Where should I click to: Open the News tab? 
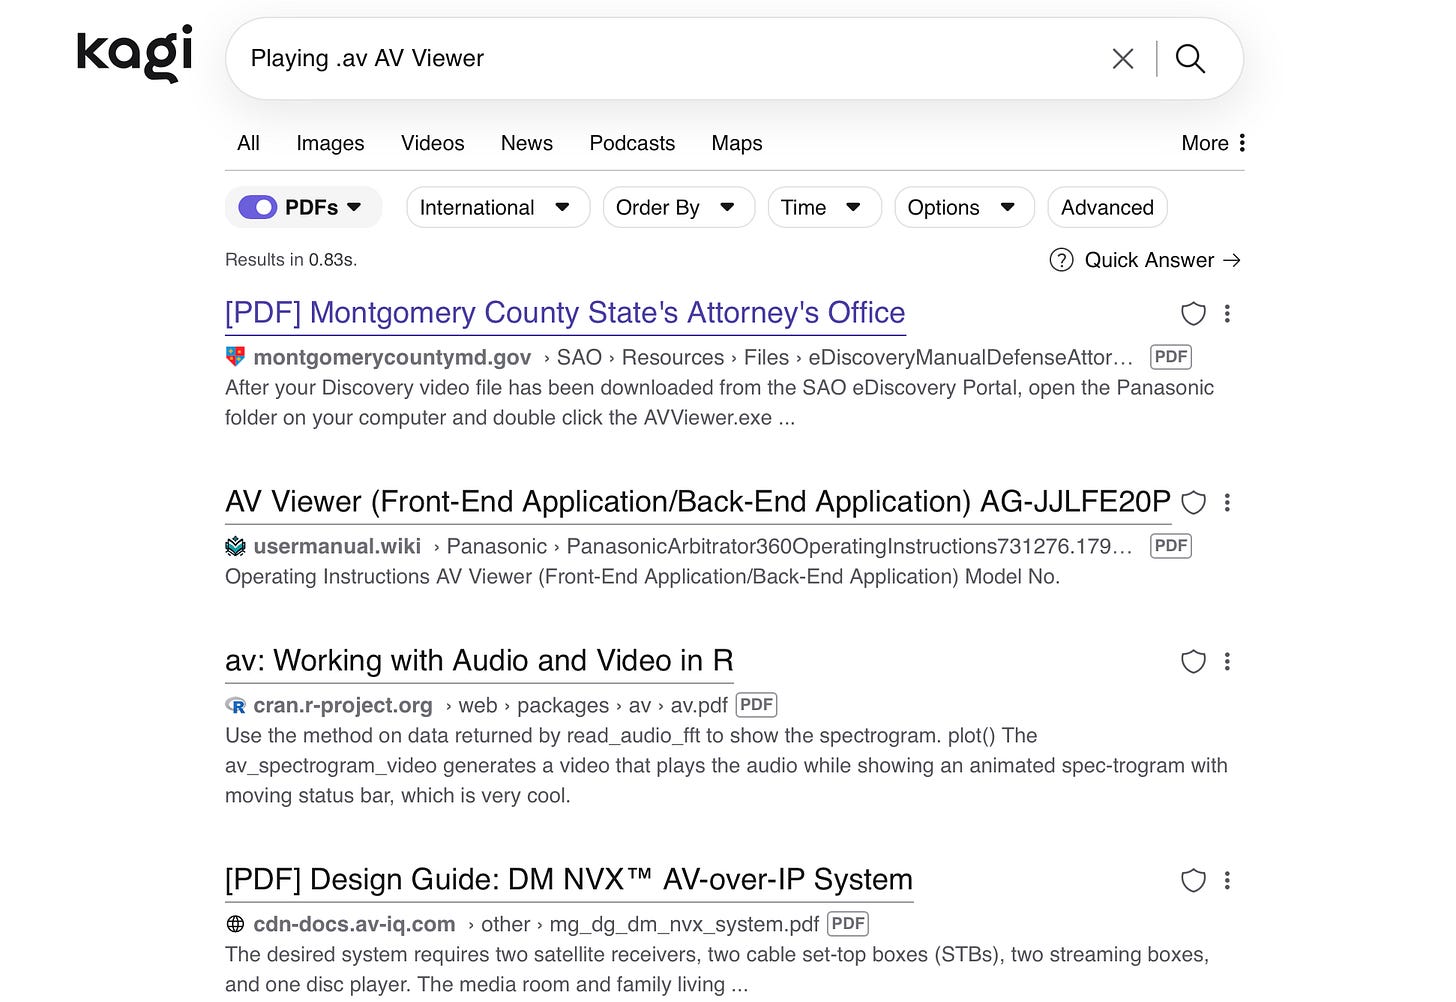[x=526, y=143]
